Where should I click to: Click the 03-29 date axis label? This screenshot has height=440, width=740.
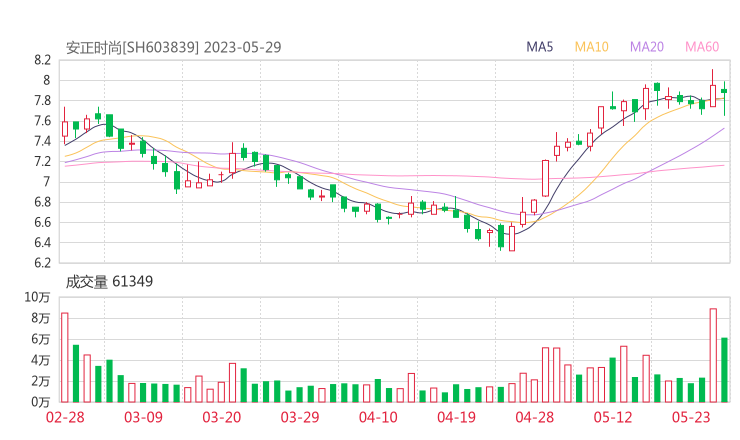click(x=300, y=417)
